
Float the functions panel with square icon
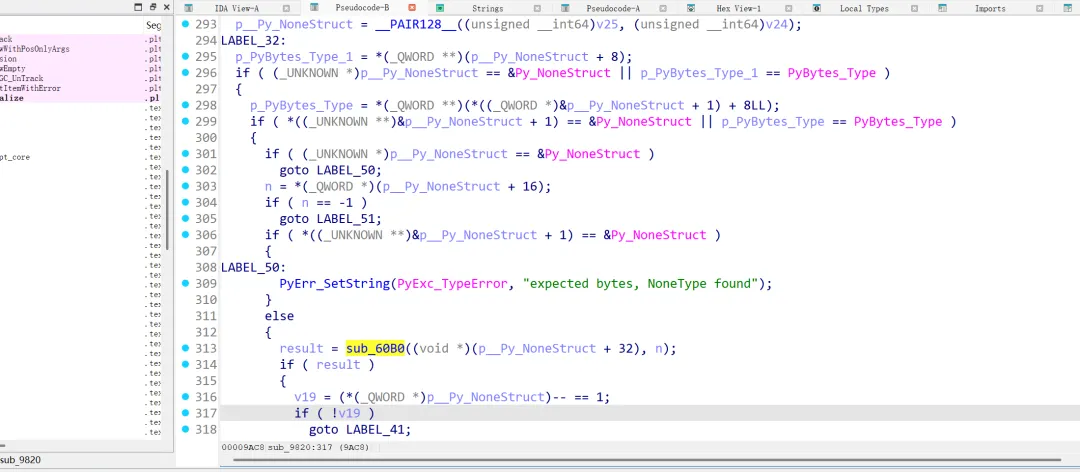[138, 7]
